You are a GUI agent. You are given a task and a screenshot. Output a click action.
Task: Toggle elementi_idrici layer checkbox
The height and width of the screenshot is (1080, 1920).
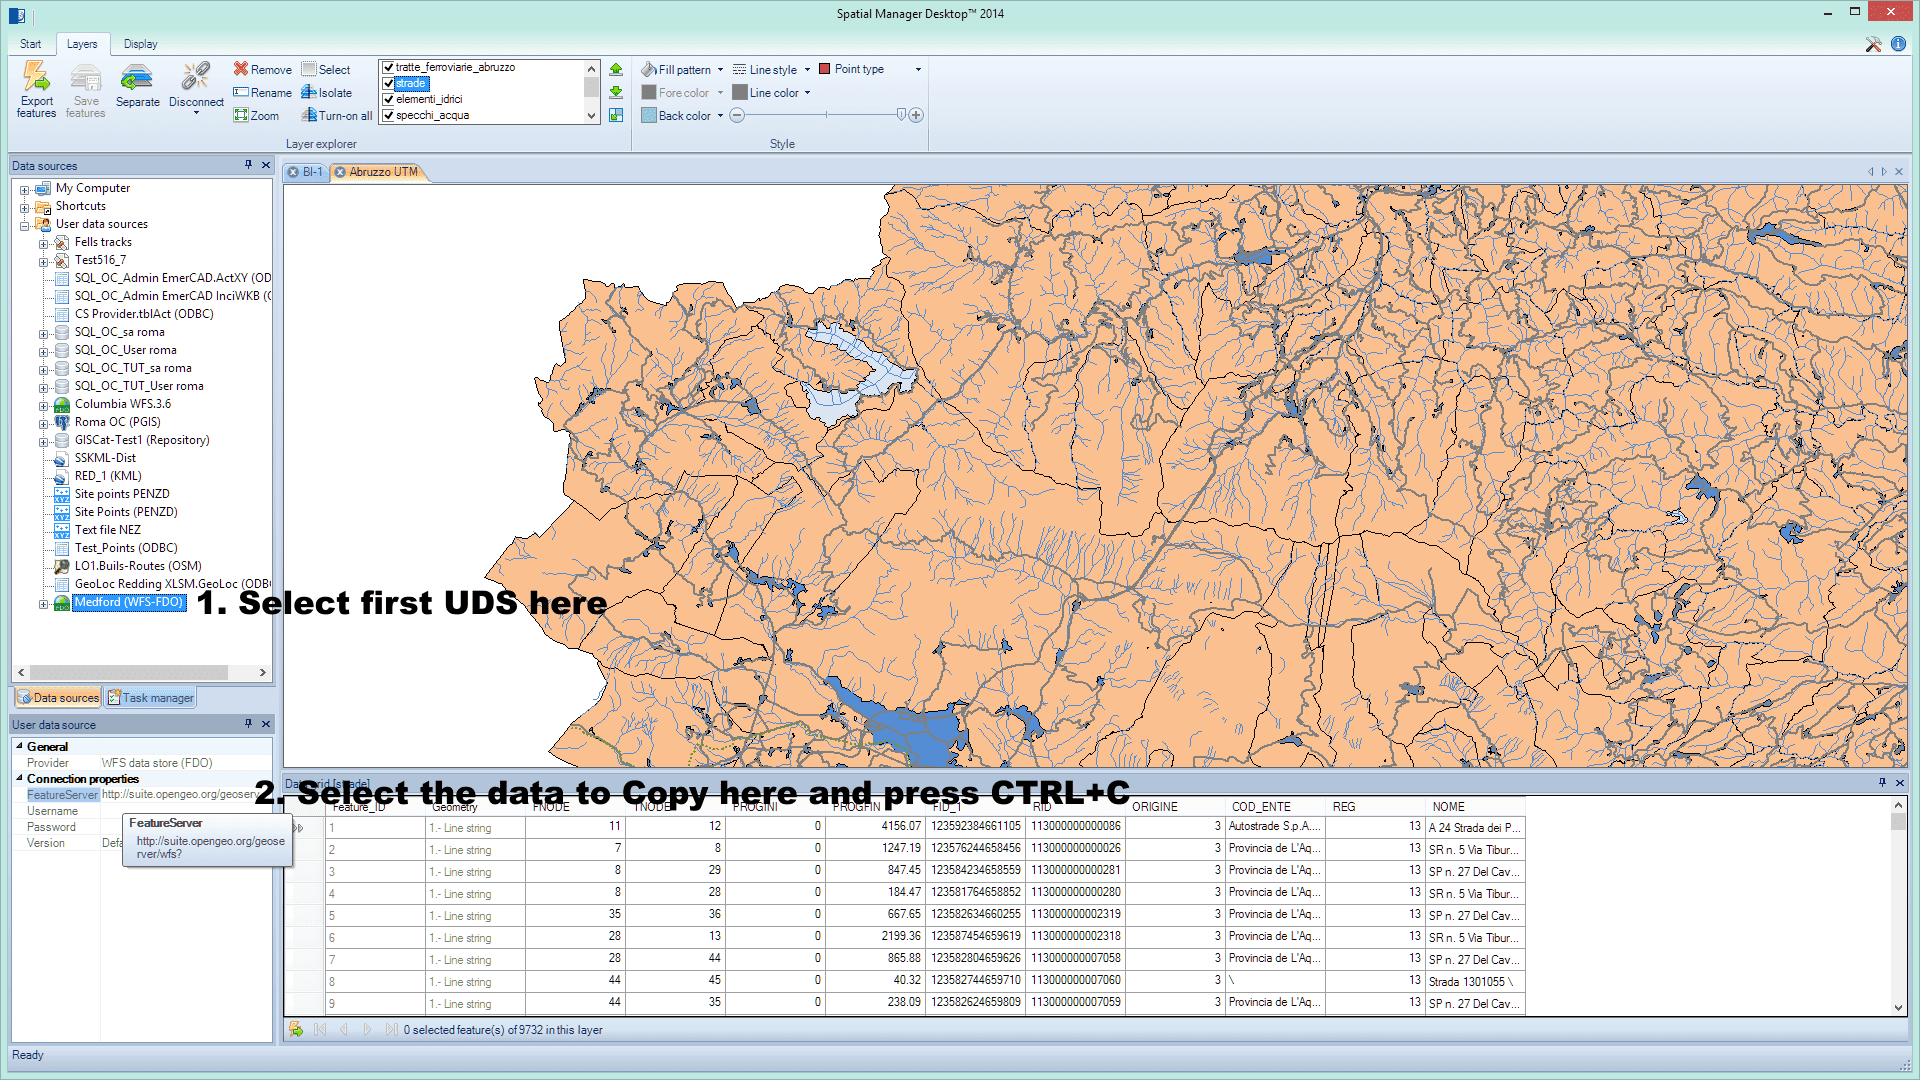[x=388, y=99]
